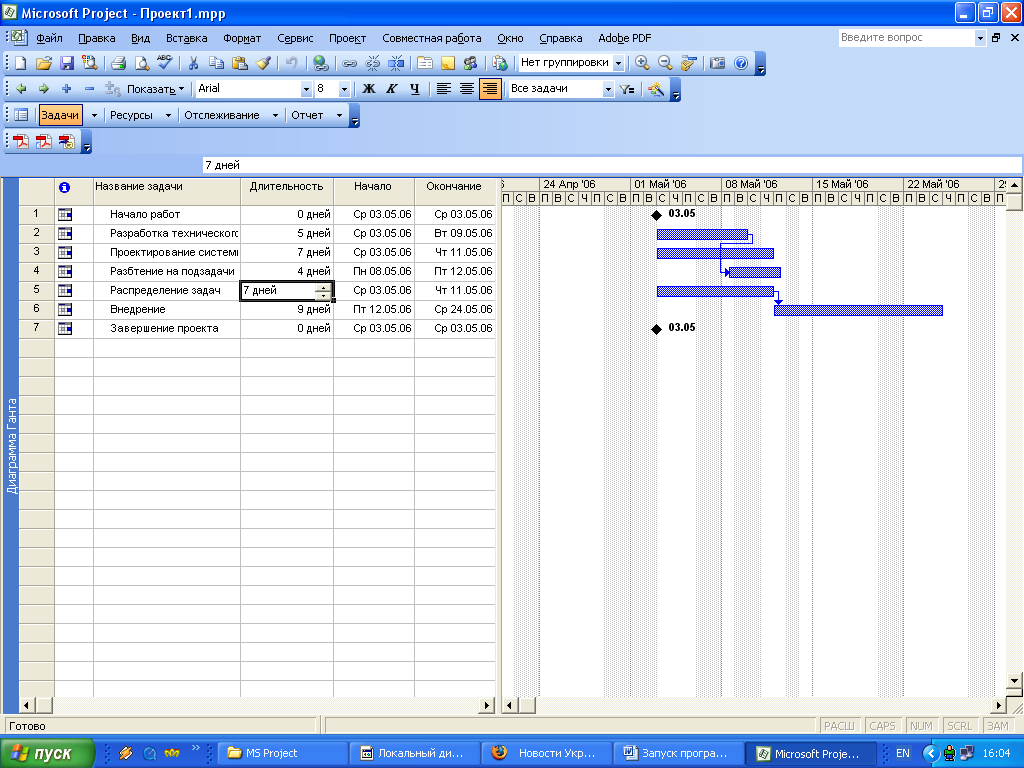
Task: Toggle bold formatting (Ж)
Action: tap(369, 89)
